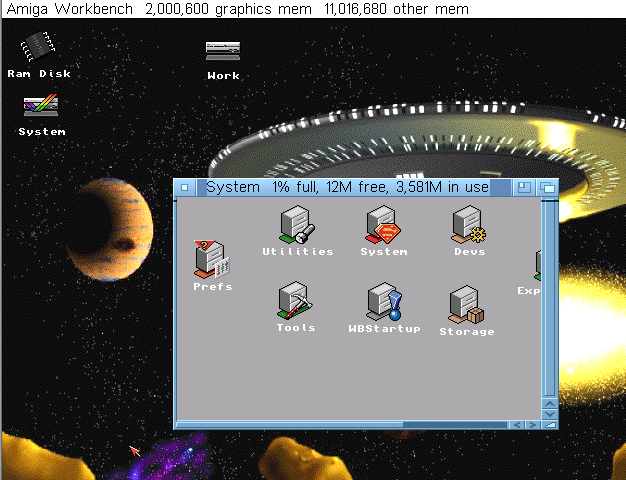Select the Utilities drawer icon

(x=297, y=224)
